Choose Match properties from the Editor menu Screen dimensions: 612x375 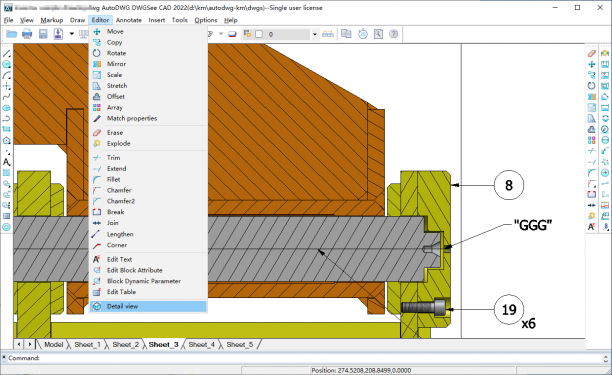pos(148,118)
